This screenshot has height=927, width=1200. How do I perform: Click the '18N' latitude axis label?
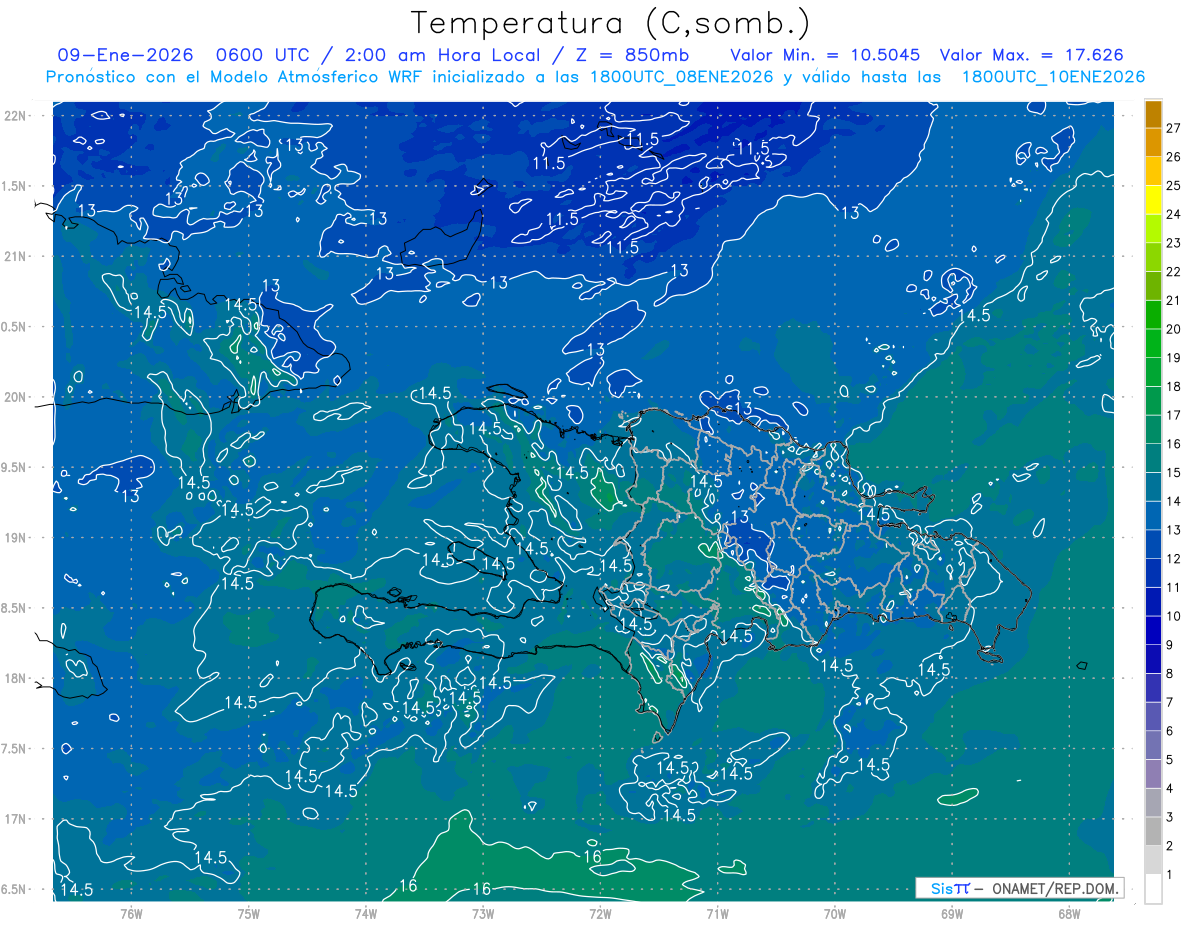click(15, 679)
